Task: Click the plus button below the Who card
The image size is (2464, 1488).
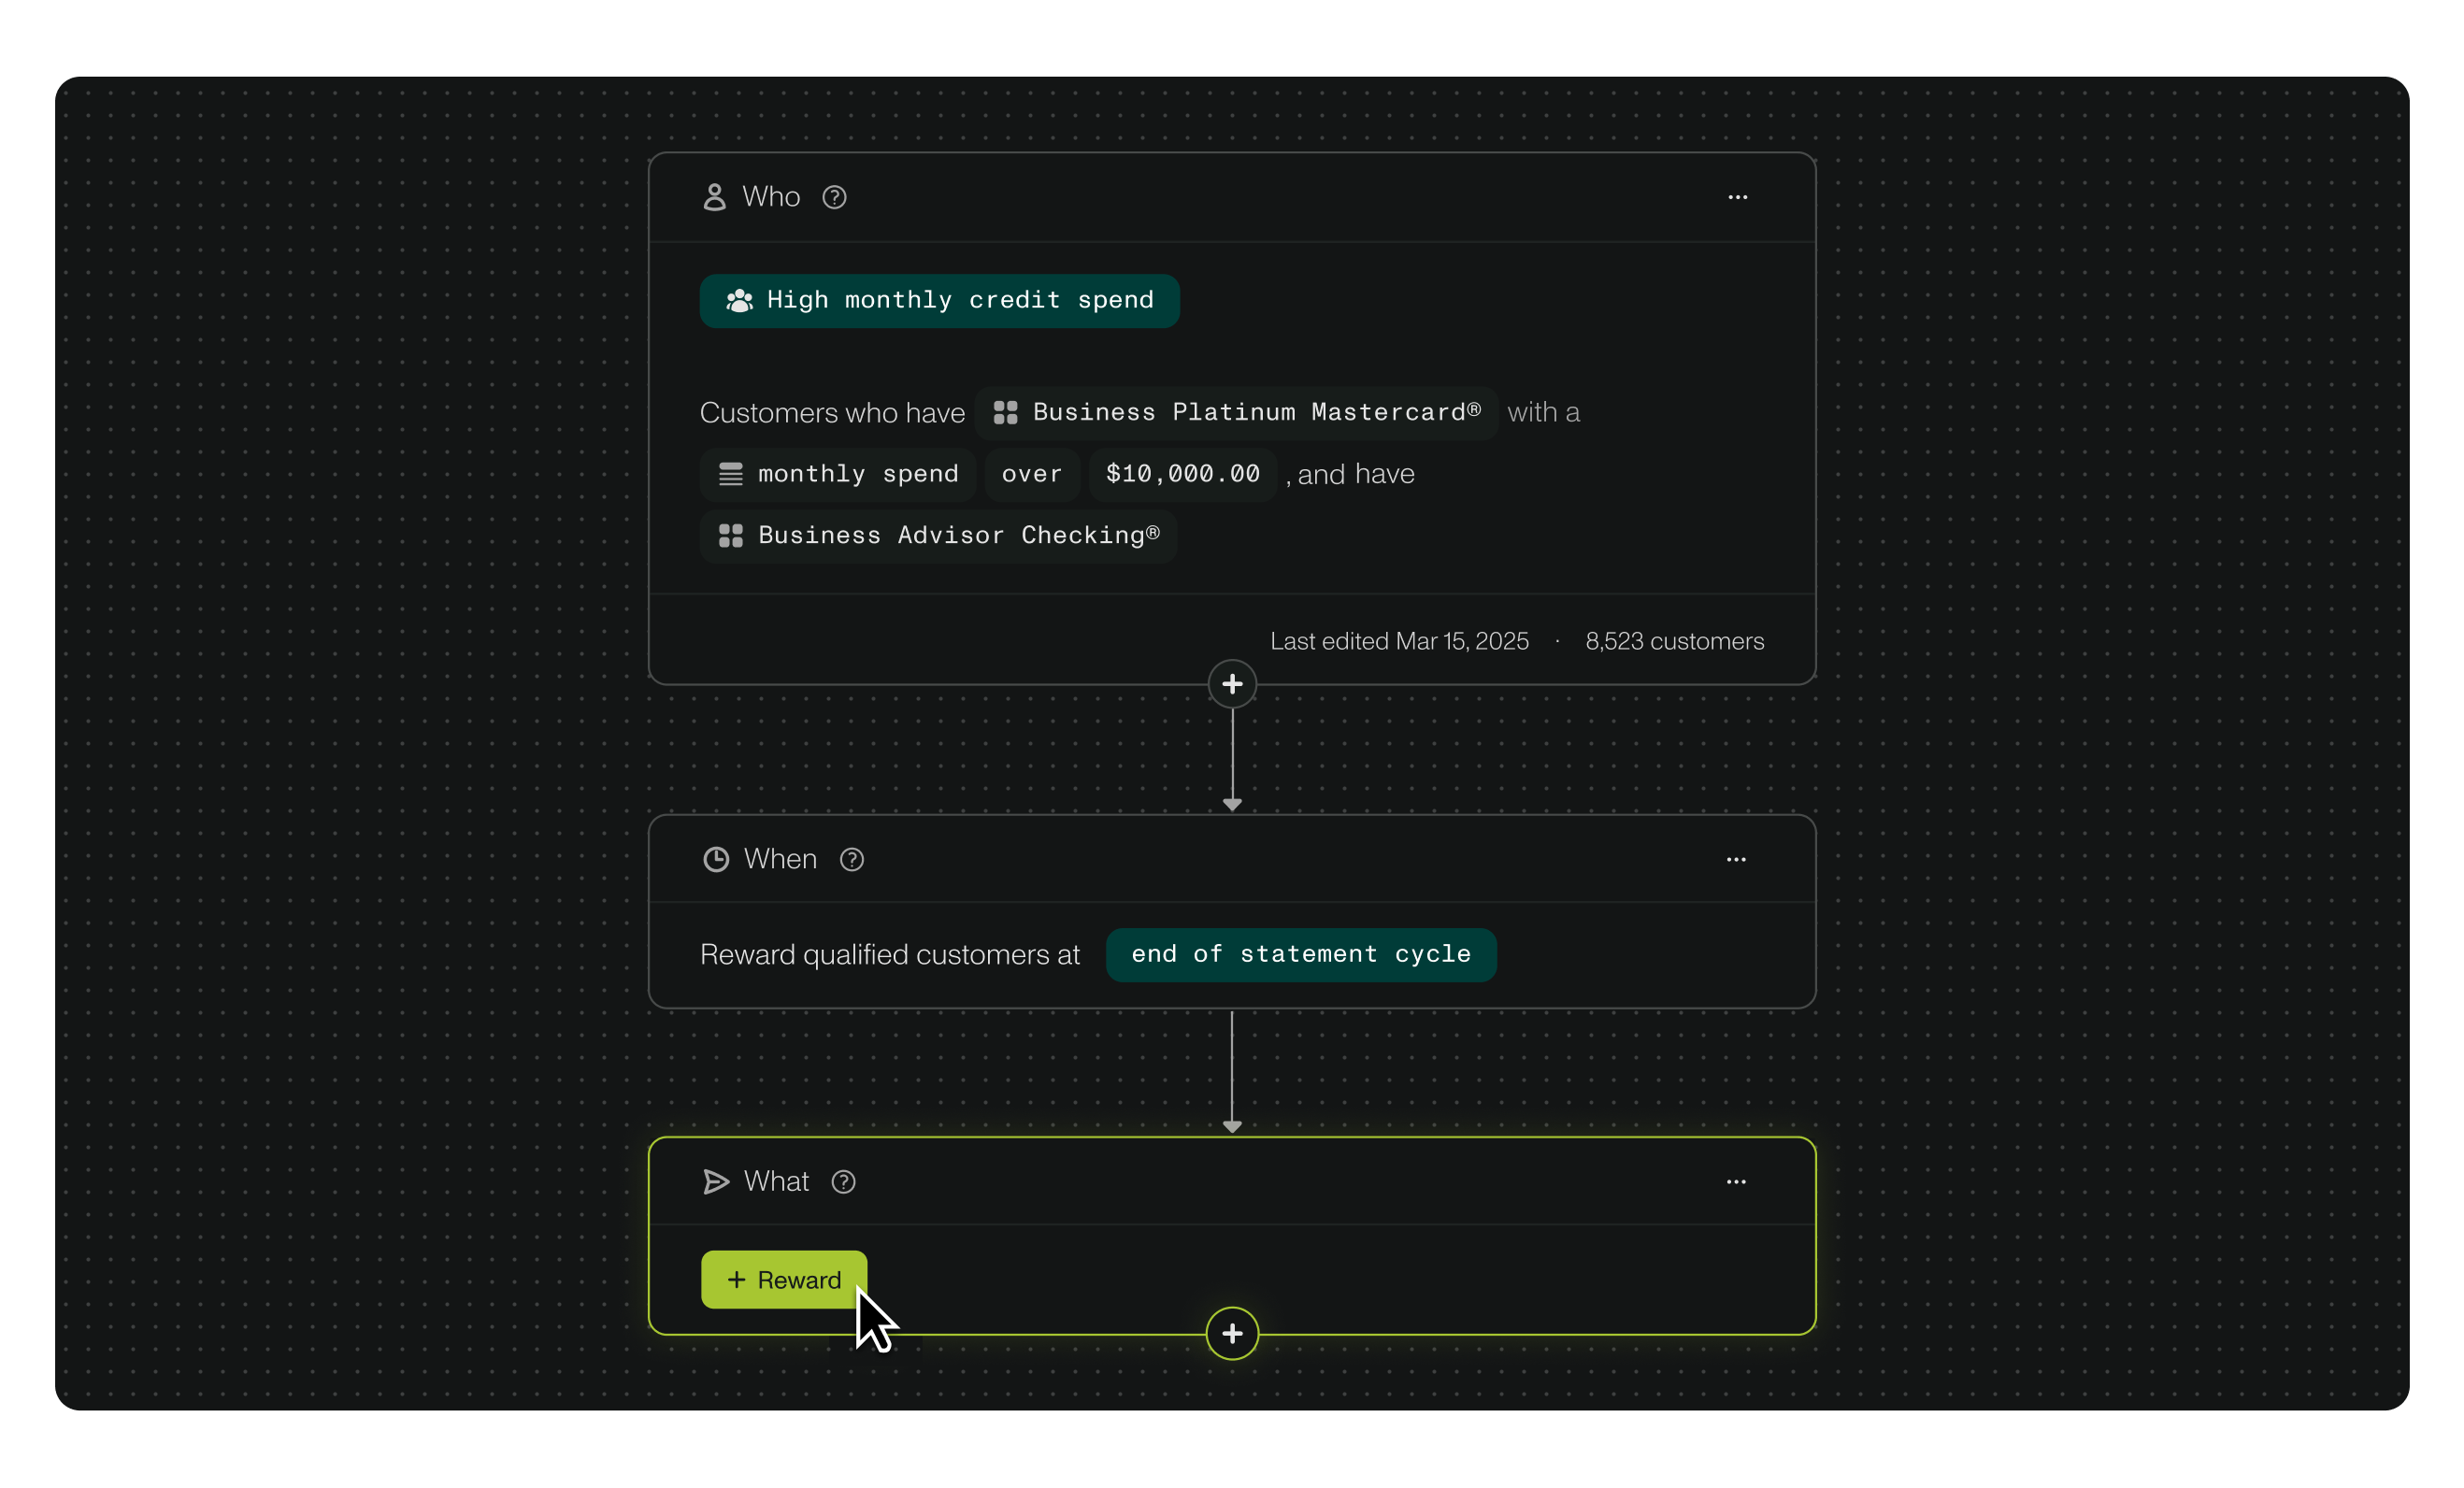Action: coord(1232,684)
